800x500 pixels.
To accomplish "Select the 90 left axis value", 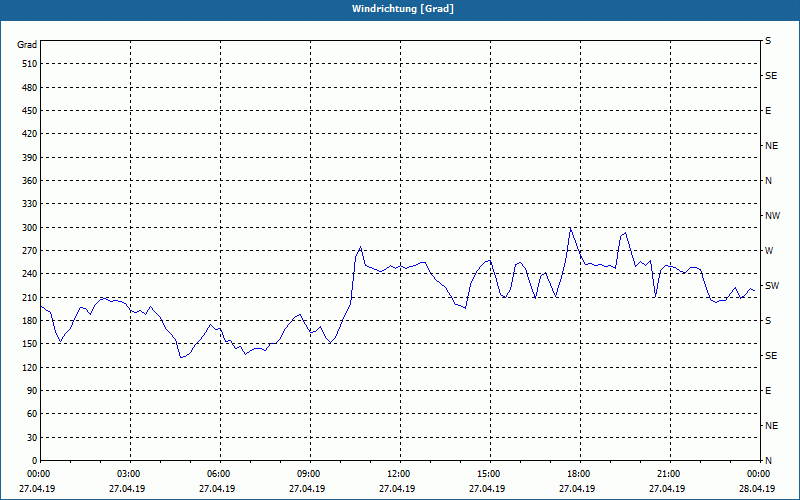I will click(x=32, y=391).
